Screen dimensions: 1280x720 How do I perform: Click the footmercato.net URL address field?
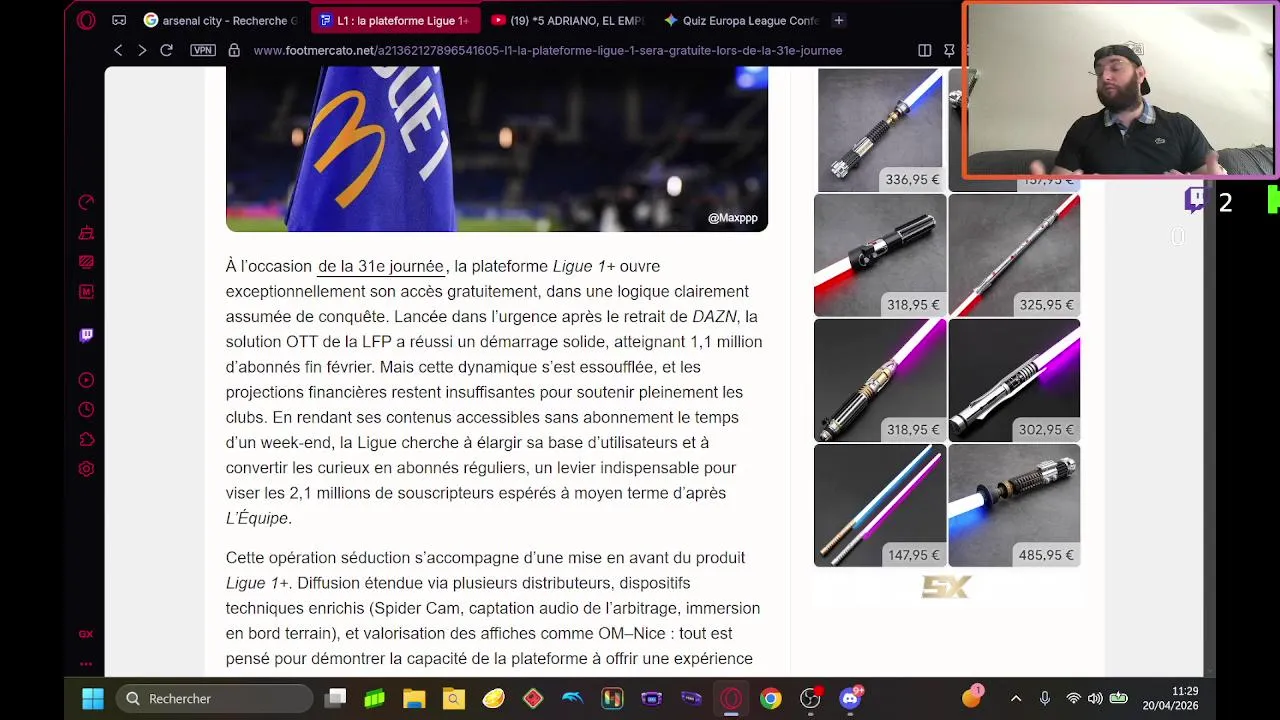tap(548, 50)
